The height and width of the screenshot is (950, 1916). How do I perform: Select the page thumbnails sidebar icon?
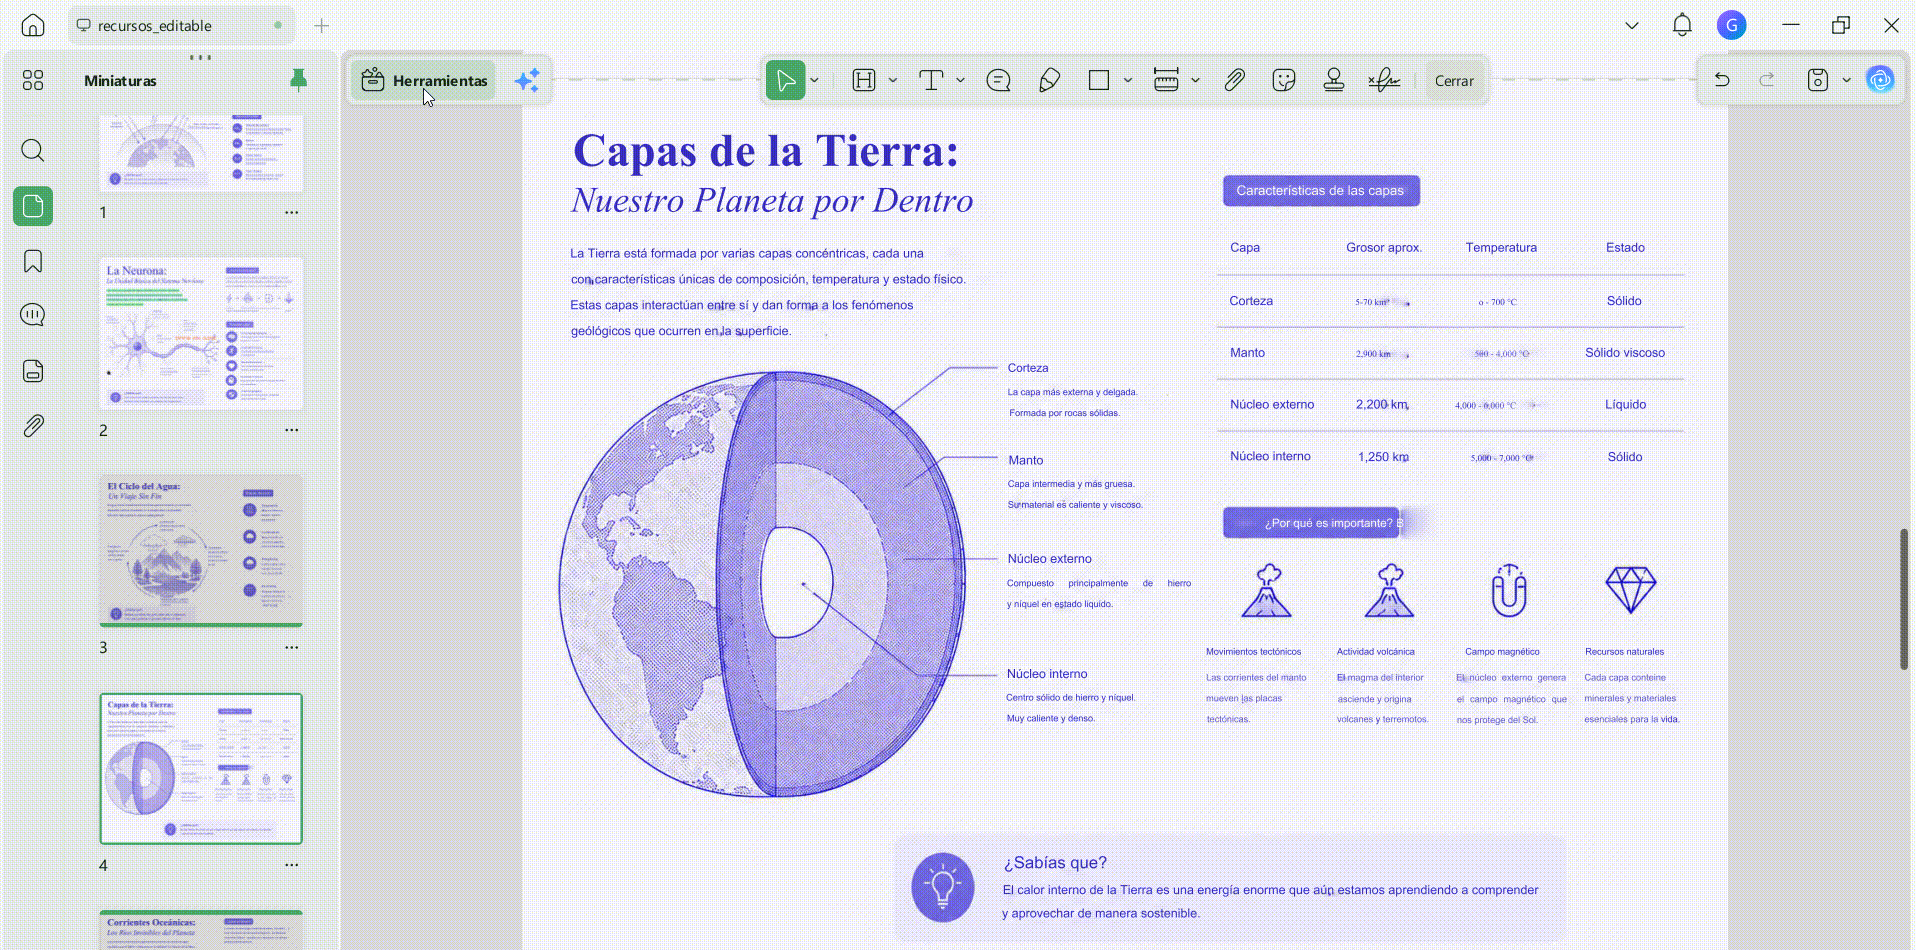point(33,206)
